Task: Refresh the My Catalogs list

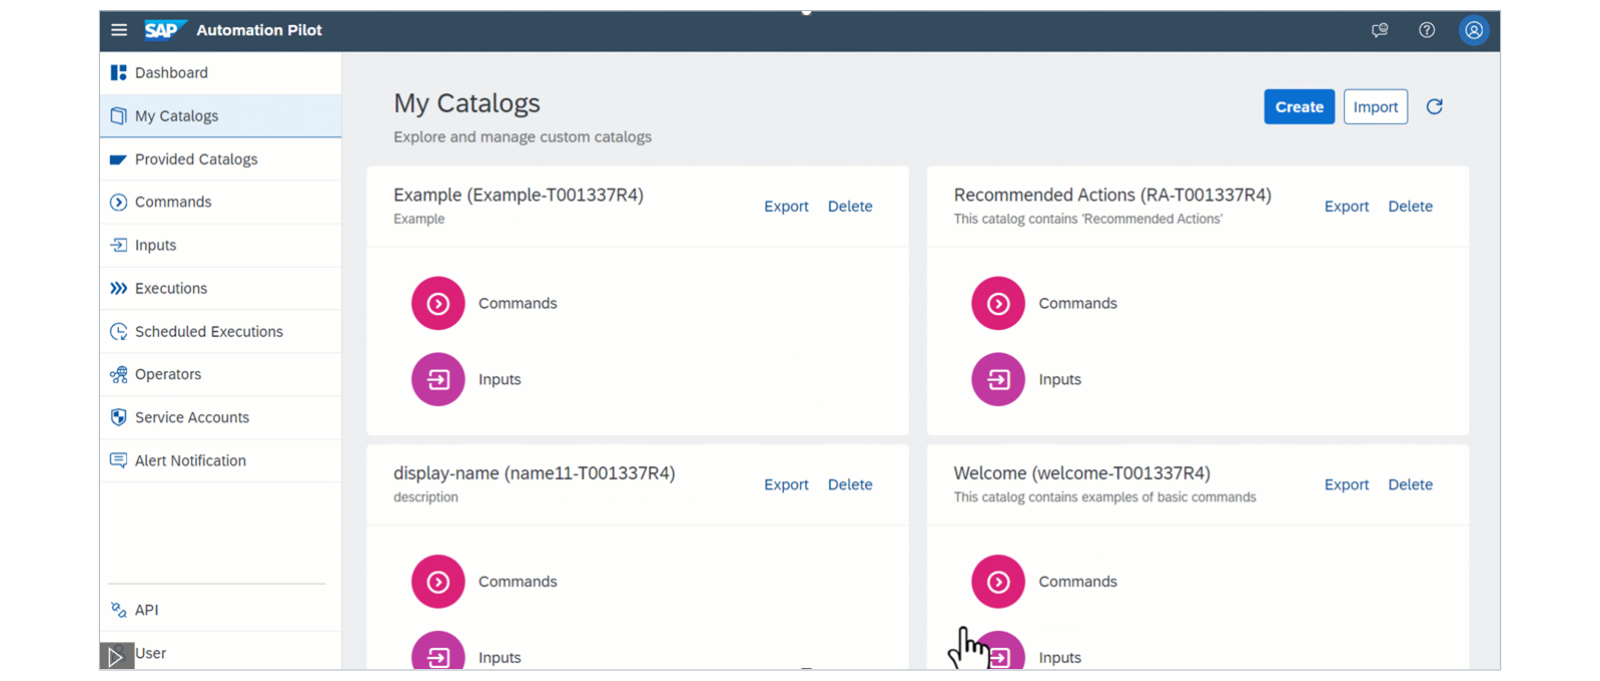Action: click(1434, 107)
